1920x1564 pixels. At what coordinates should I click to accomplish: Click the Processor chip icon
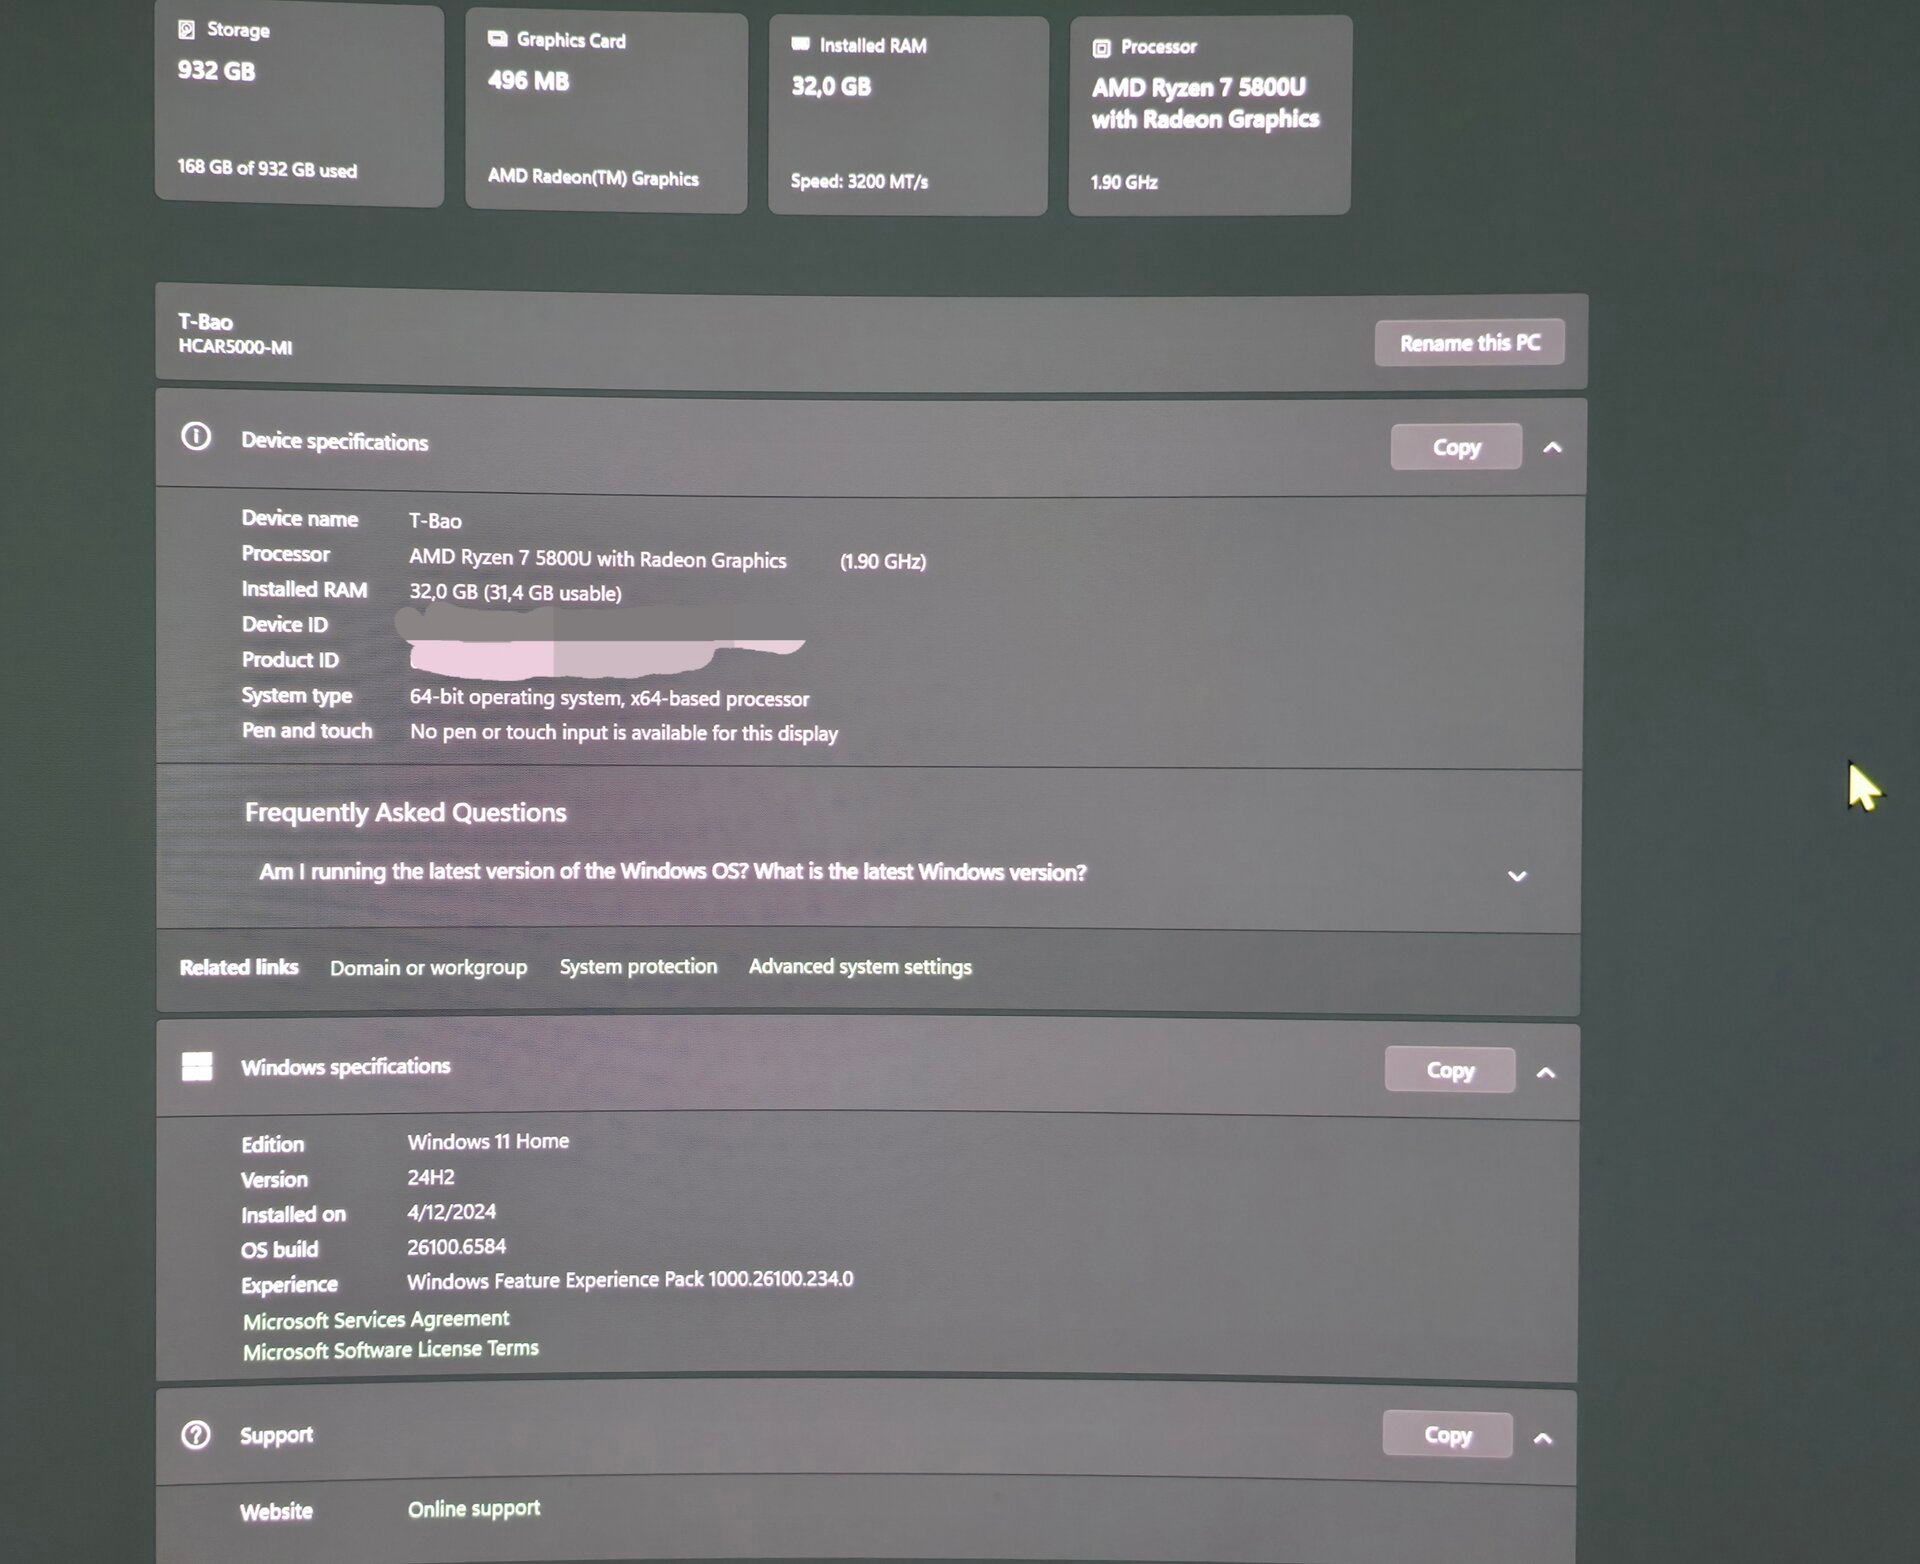tap(1101, 48)
